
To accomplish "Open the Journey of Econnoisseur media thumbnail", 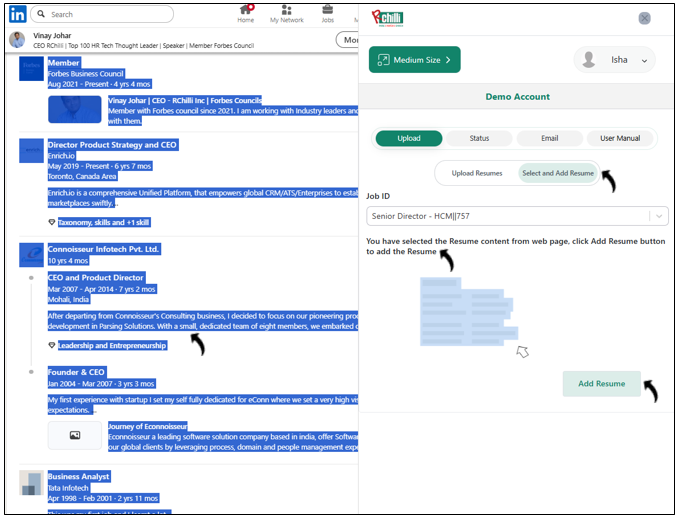I will [74, 436].
